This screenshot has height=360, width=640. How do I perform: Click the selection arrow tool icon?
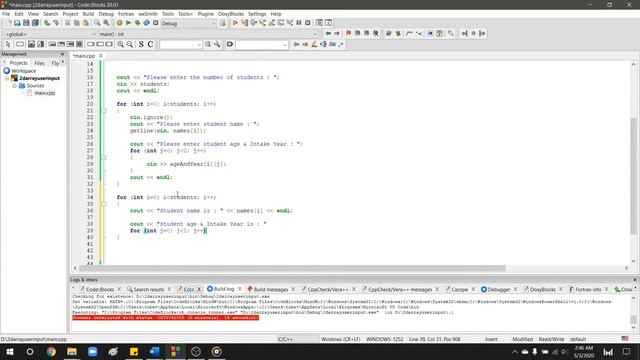tap(8, 44)
